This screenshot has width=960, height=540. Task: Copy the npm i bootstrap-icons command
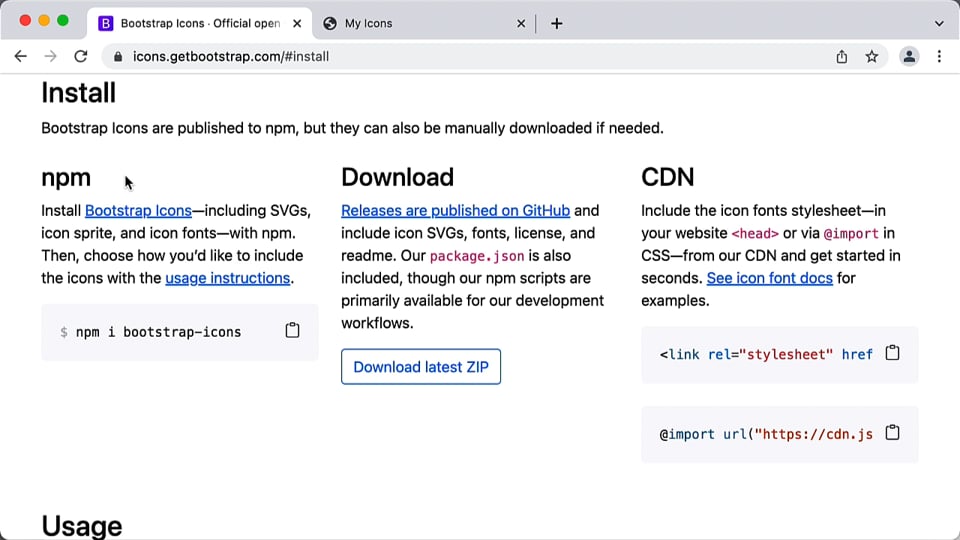tap(292, 331)
